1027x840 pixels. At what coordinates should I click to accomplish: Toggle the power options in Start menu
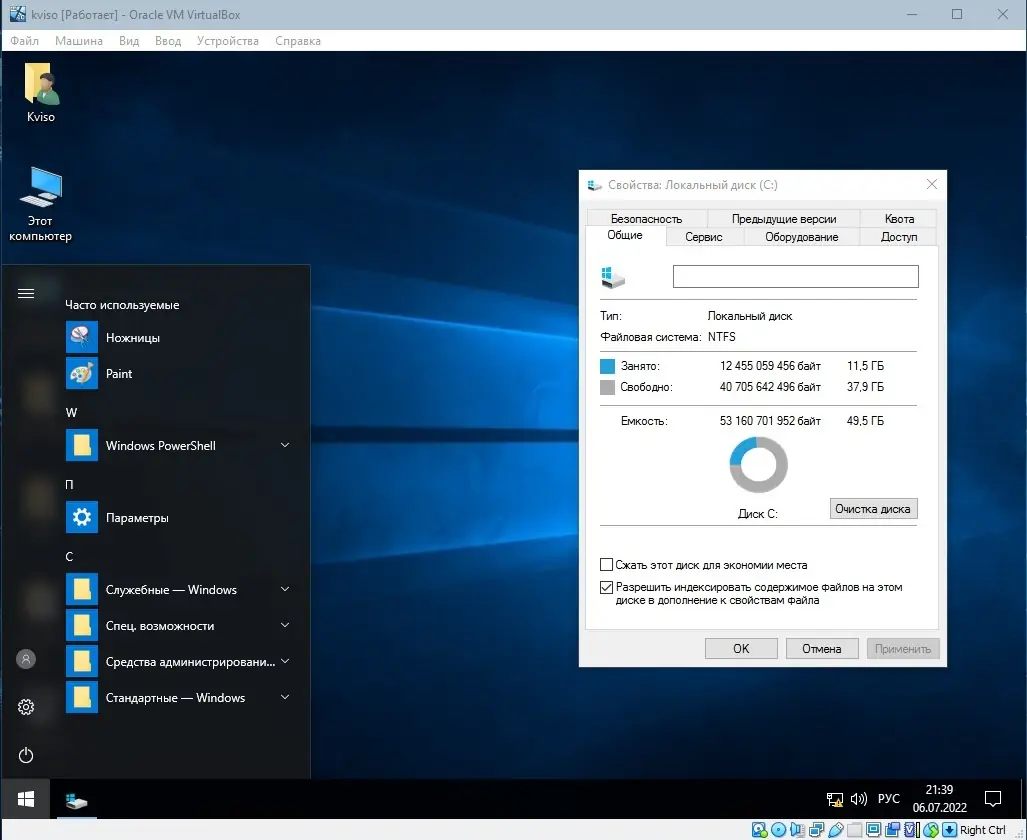[26, 755]
